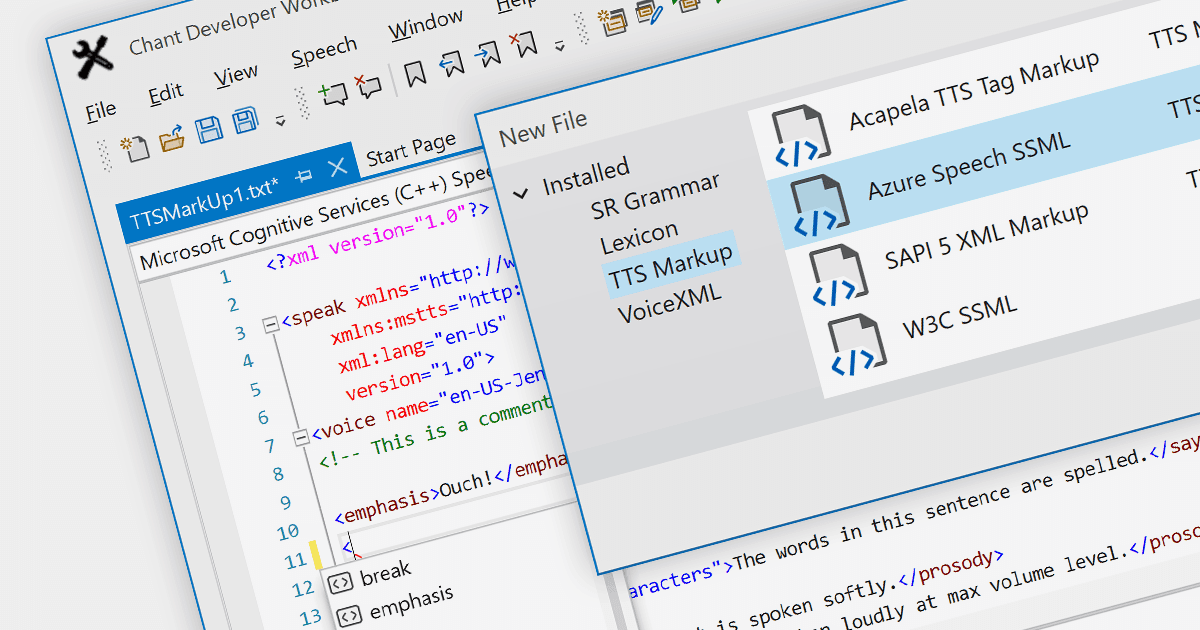The image size is (1200, 630).
Task: Click the edit project pencil icon
Action: pos(650,11)
